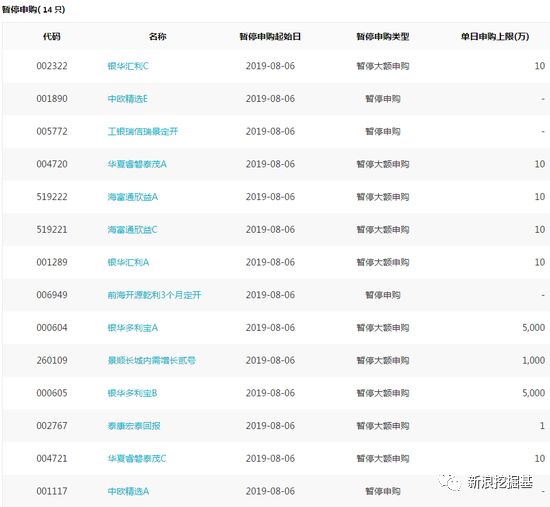Open fund link 海富通欣益C

click(133, 229)
